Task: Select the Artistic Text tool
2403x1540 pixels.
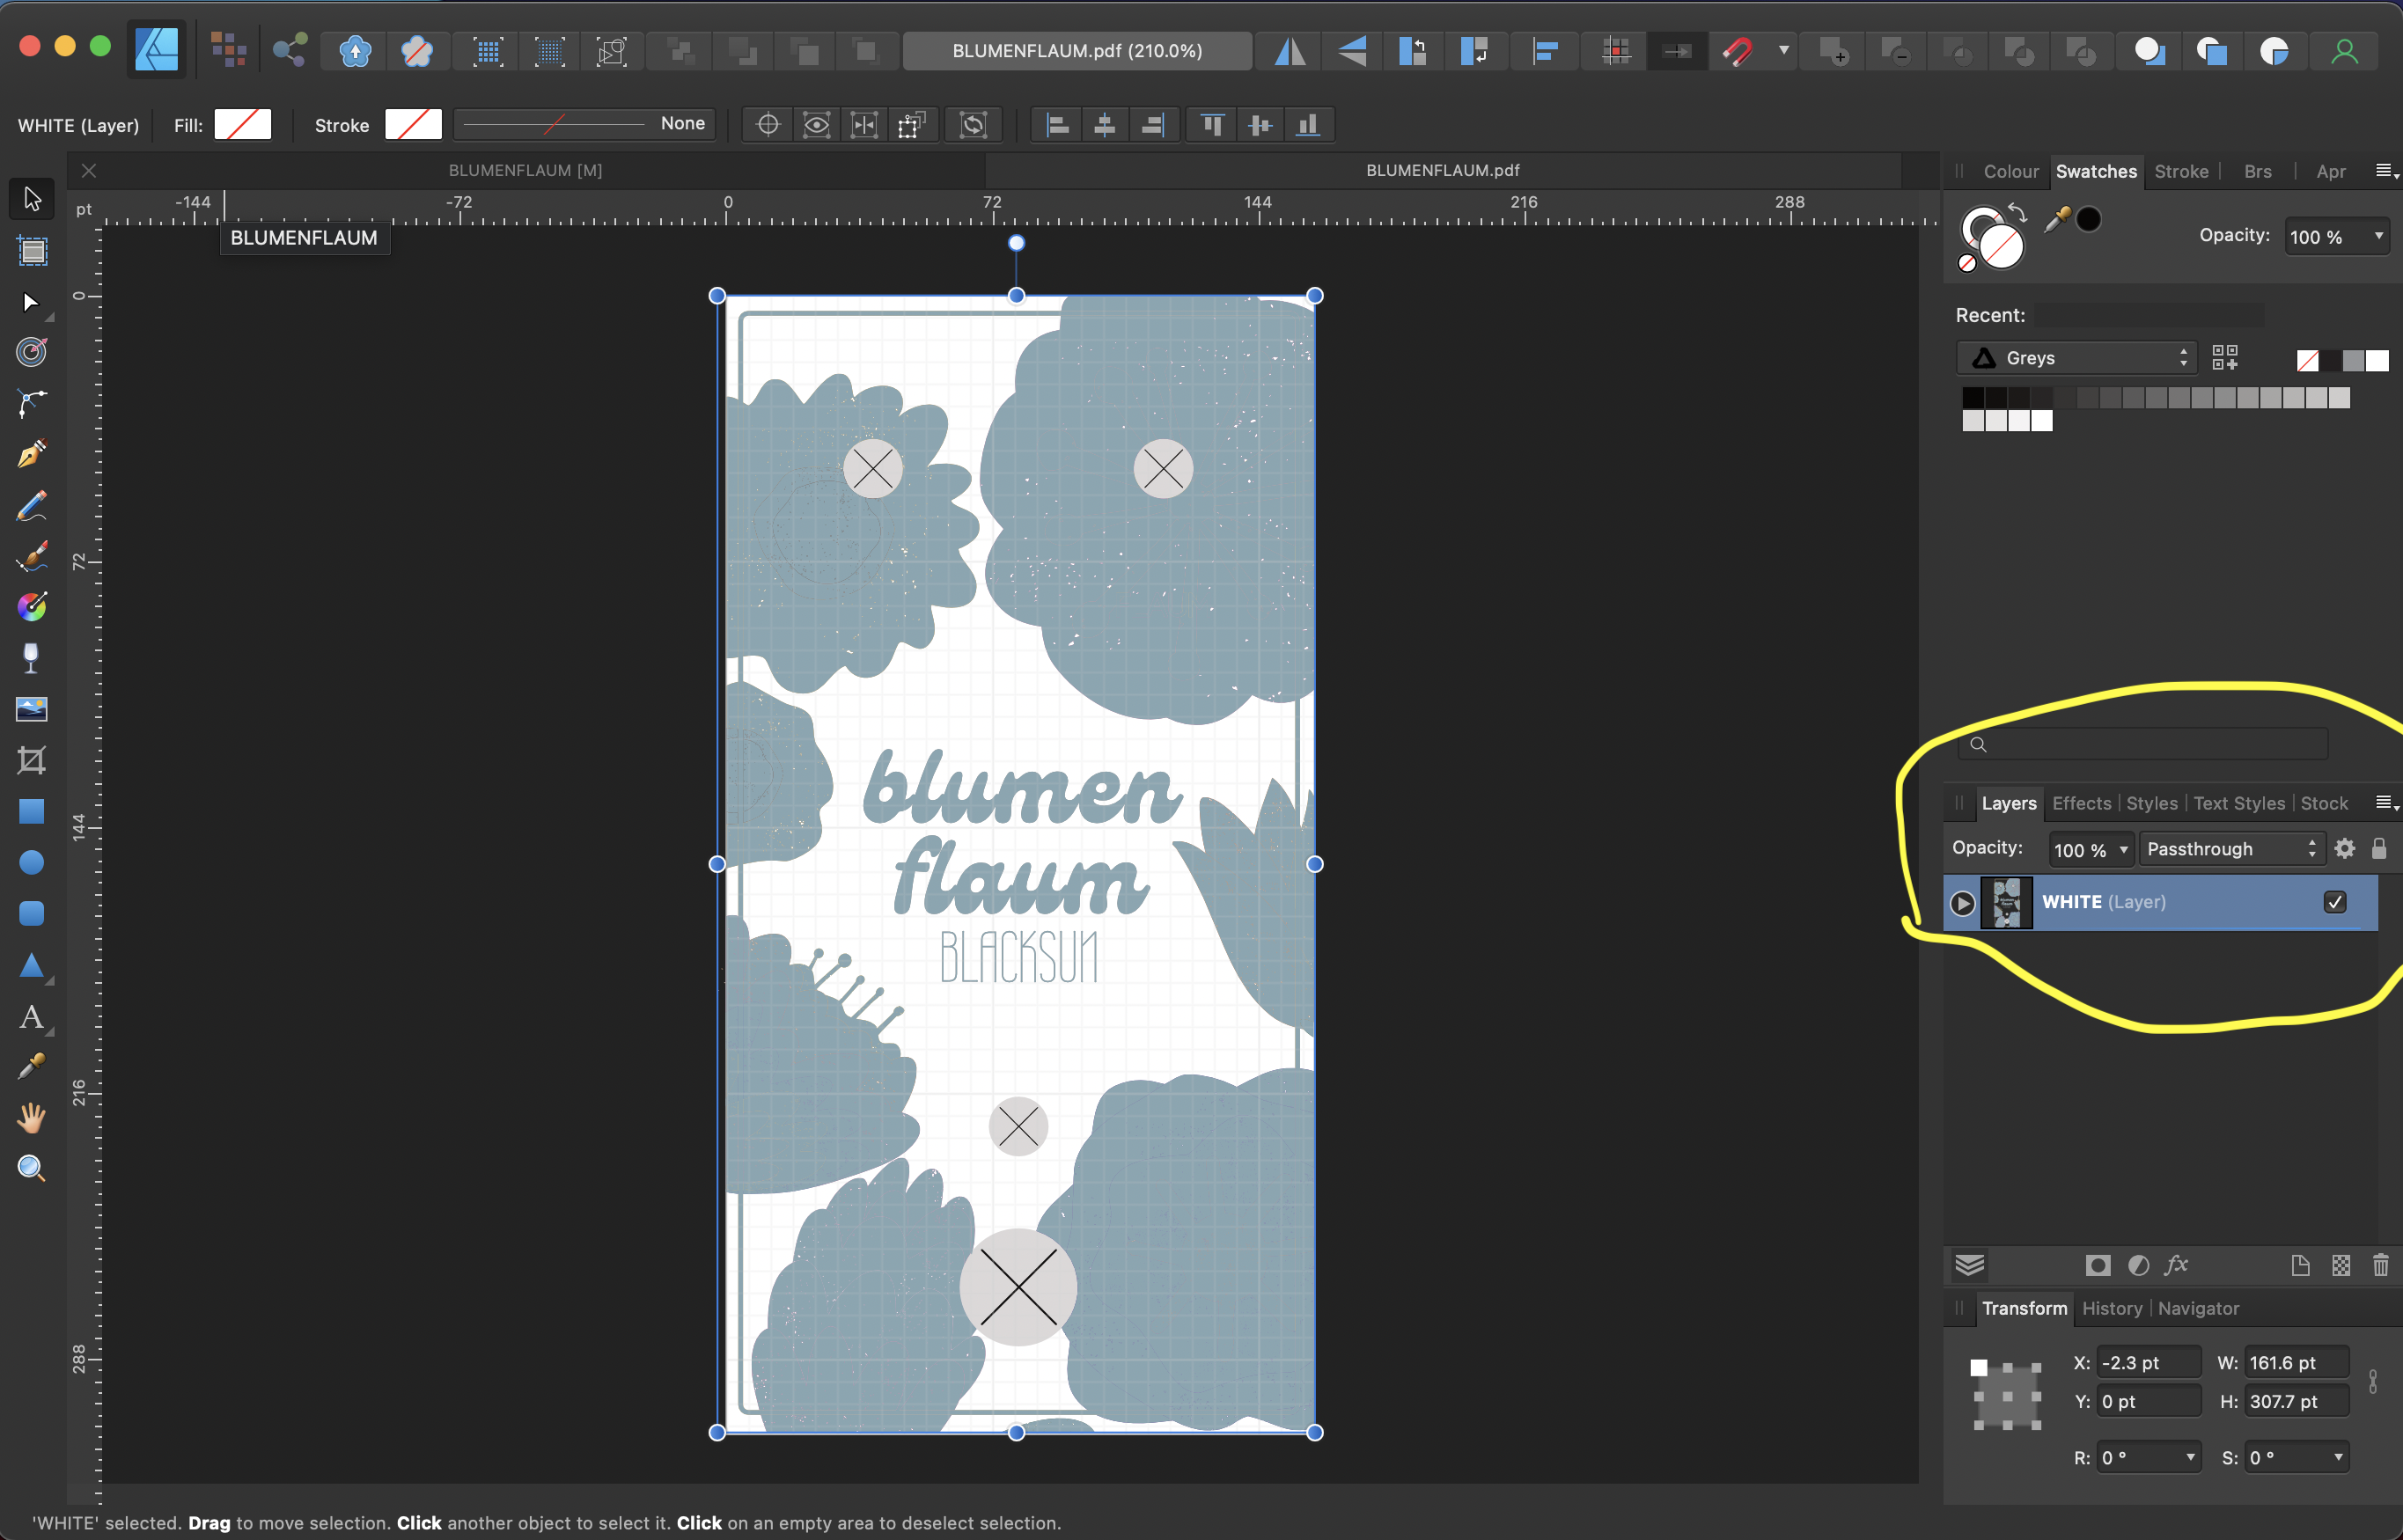Action: coord(32,1017)
